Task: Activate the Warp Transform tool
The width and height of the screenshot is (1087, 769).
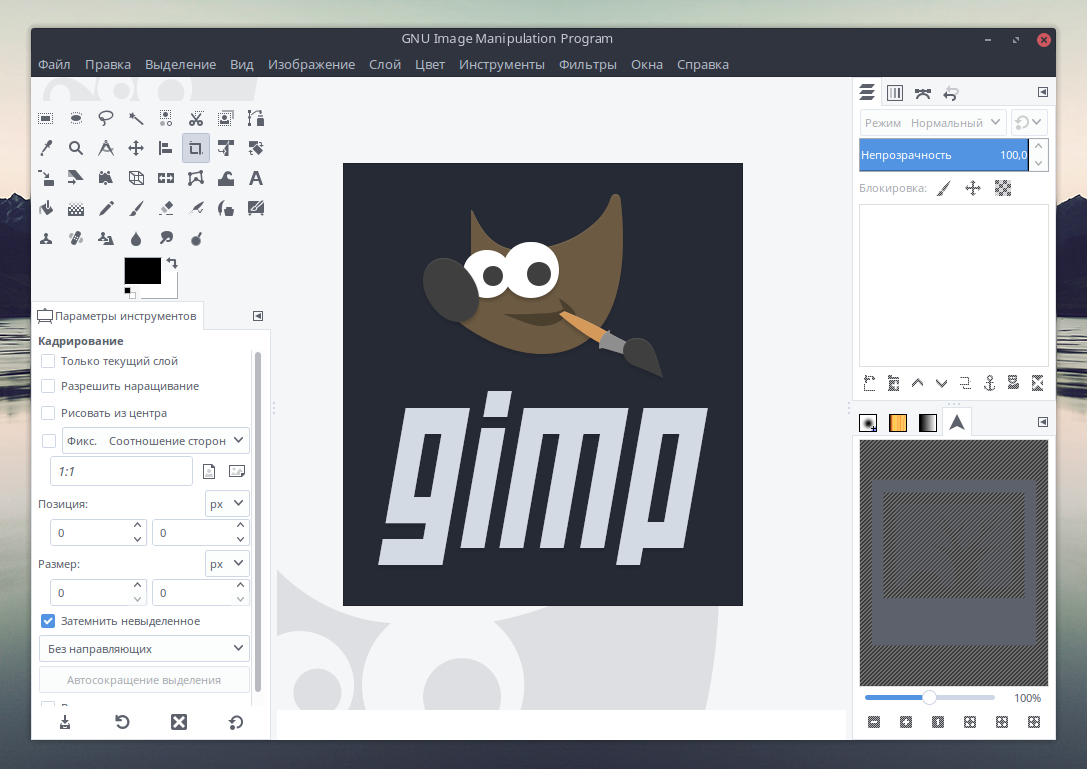Action: click(226, 178)
